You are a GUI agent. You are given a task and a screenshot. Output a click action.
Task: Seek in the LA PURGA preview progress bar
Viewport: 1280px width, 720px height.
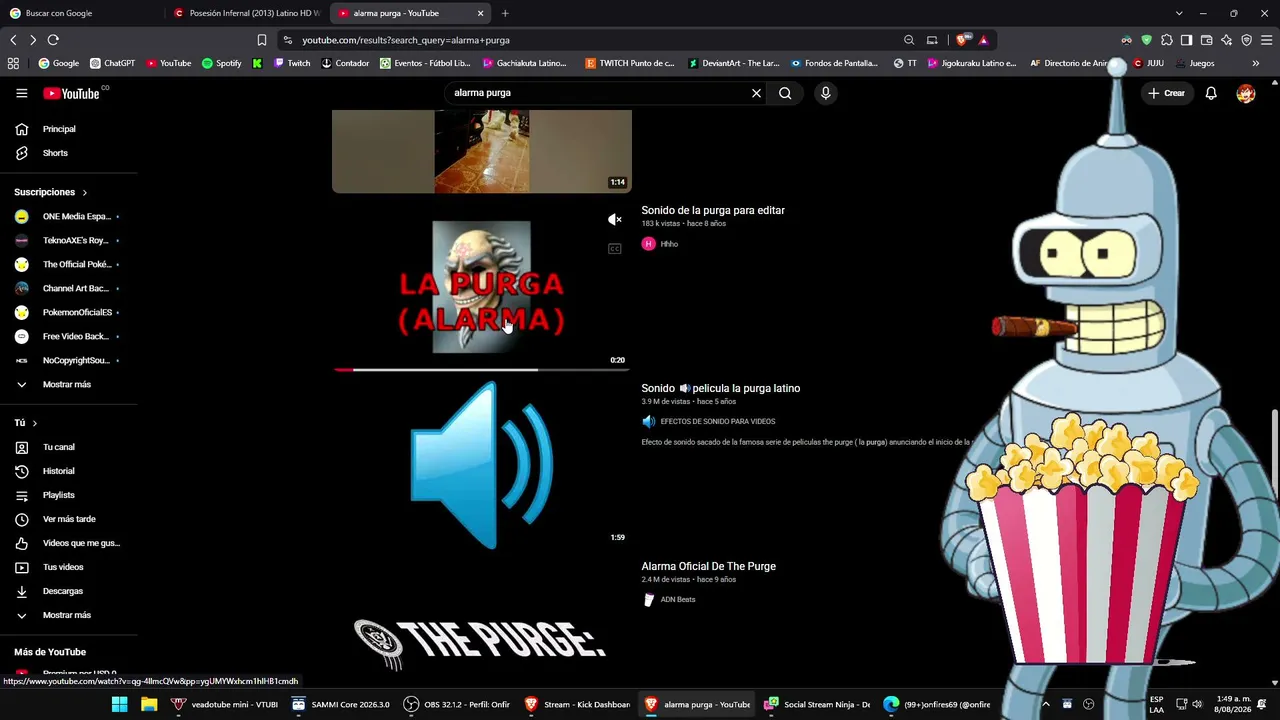[x=482, y=370]
